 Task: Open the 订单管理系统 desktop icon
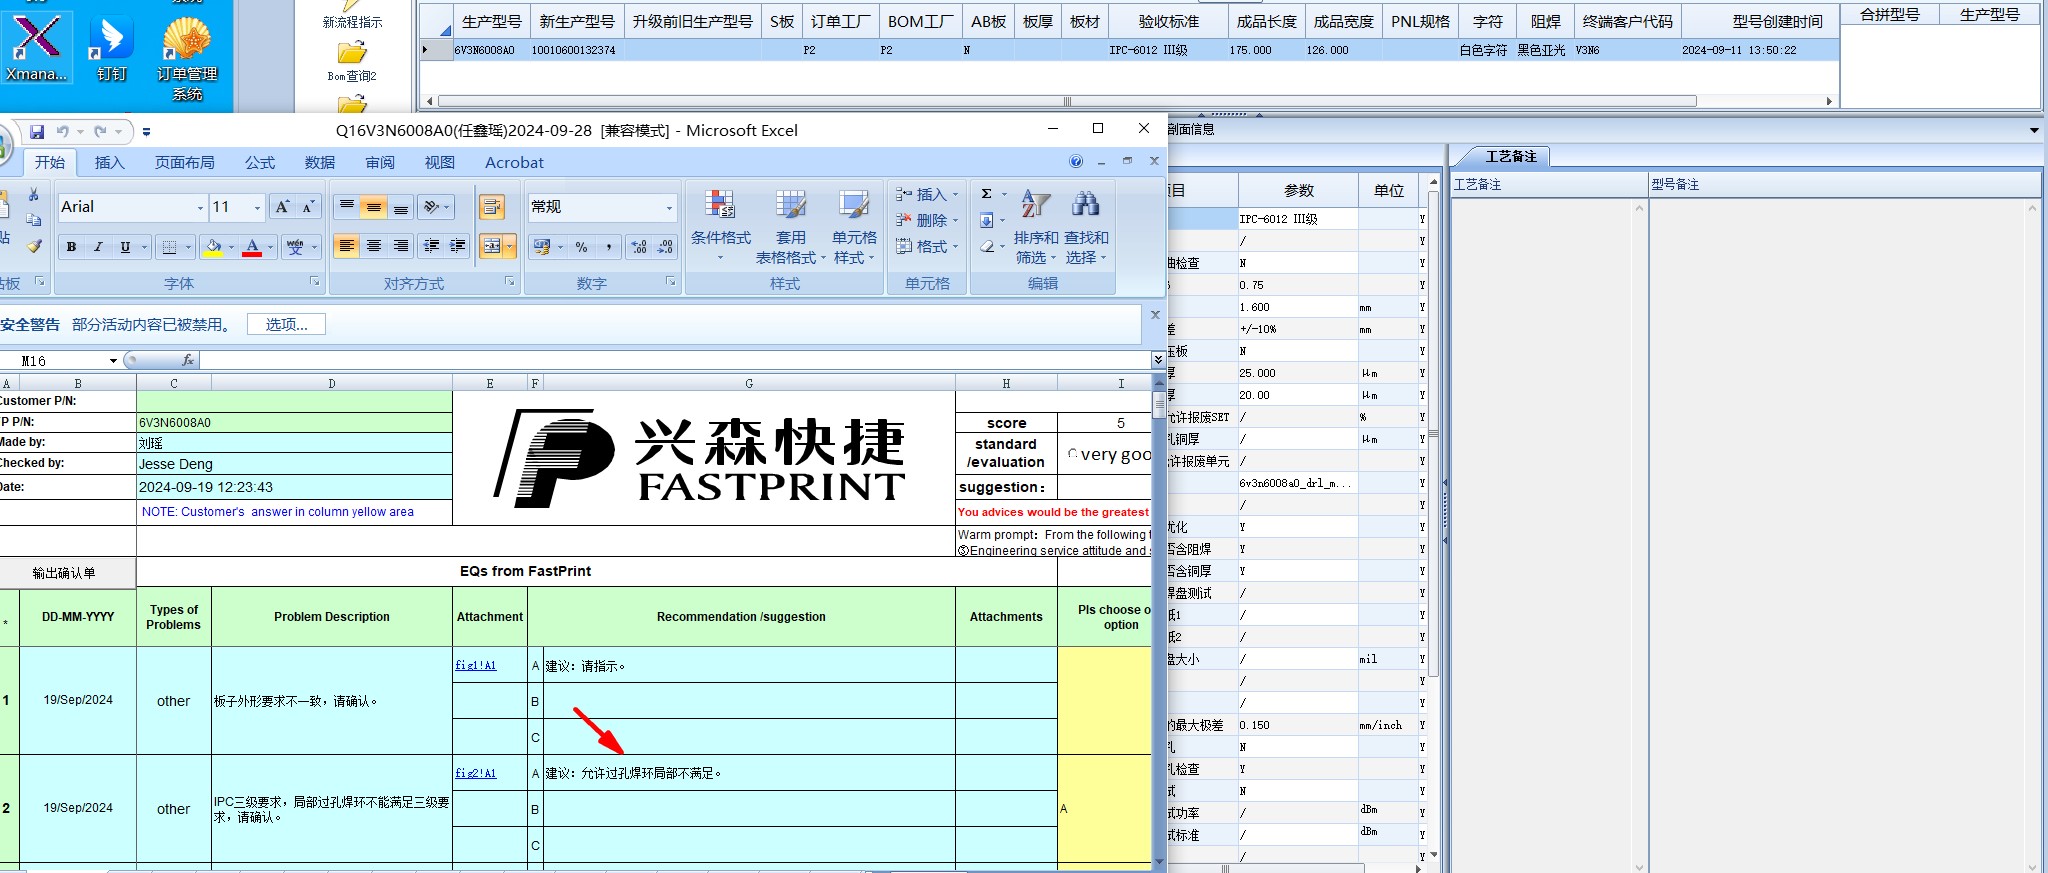187,60
